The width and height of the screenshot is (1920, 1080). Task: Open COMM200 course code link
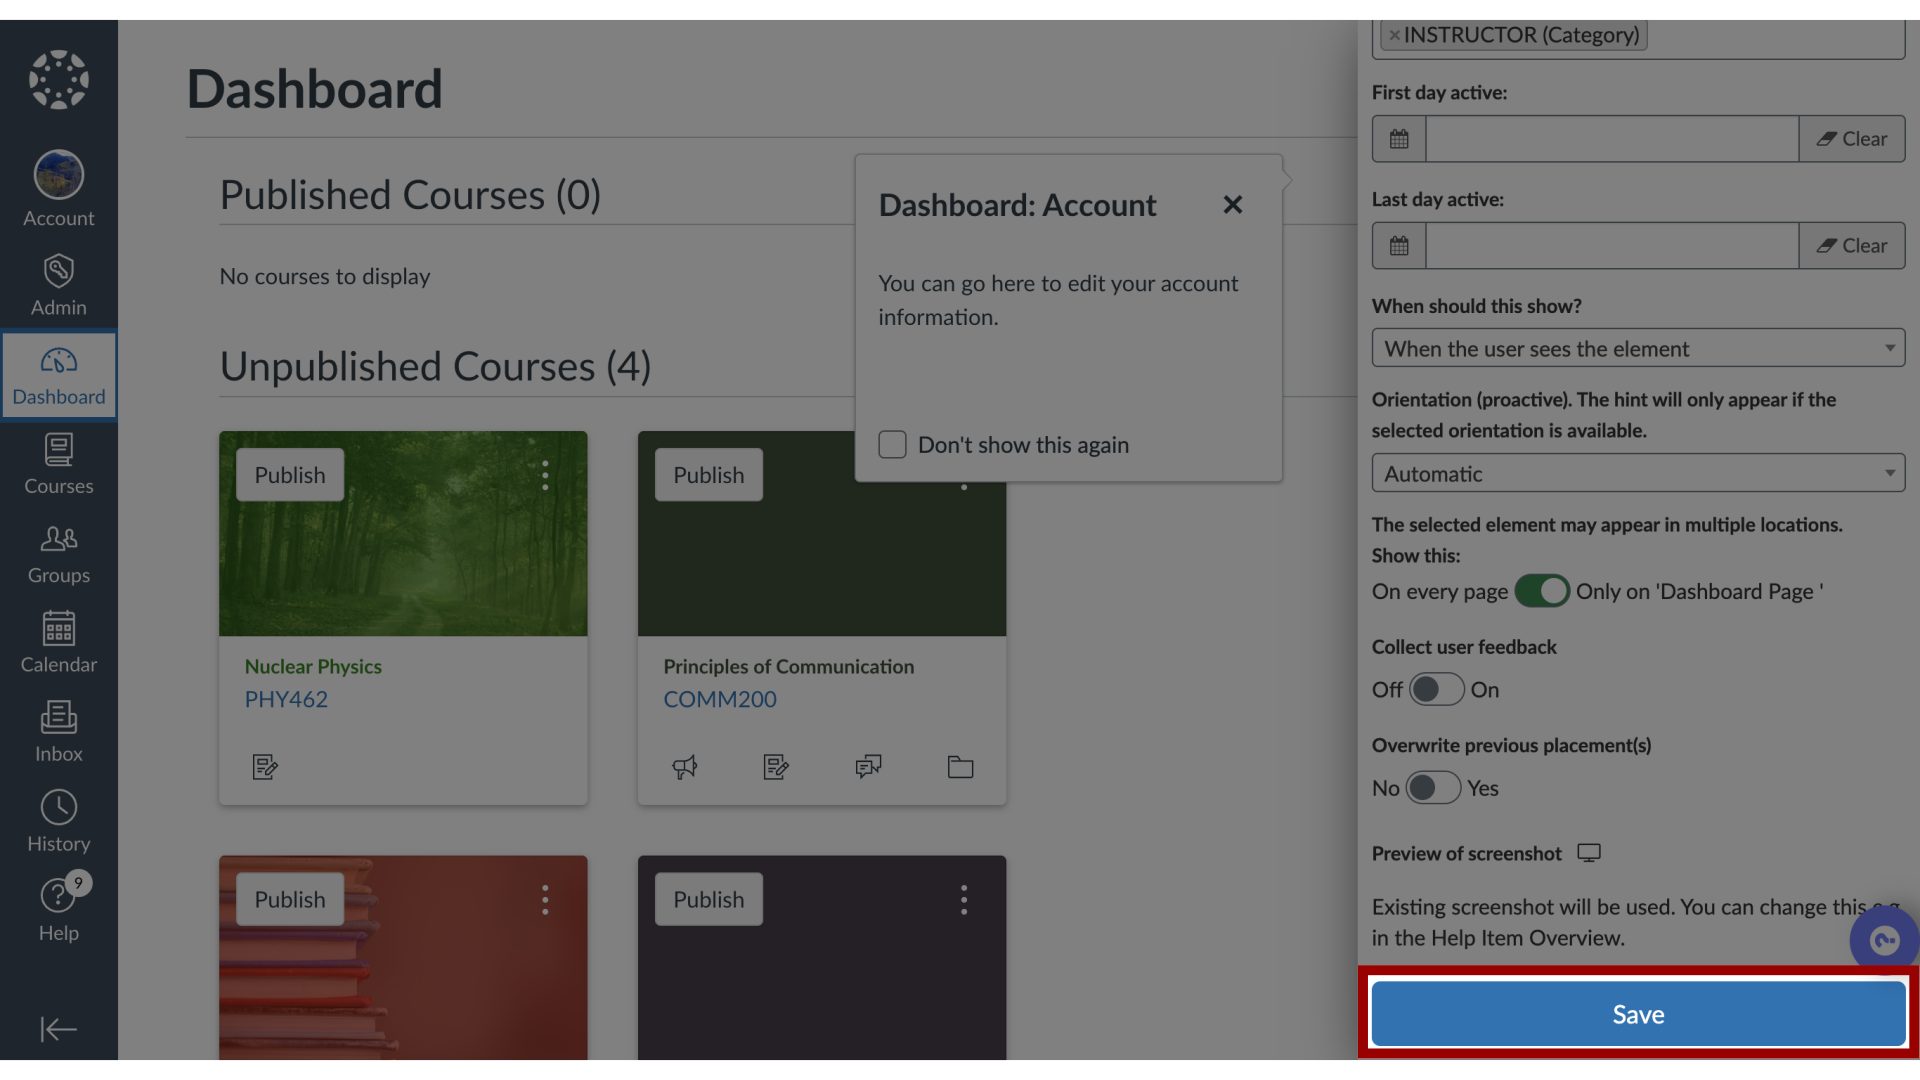(720, 699)
